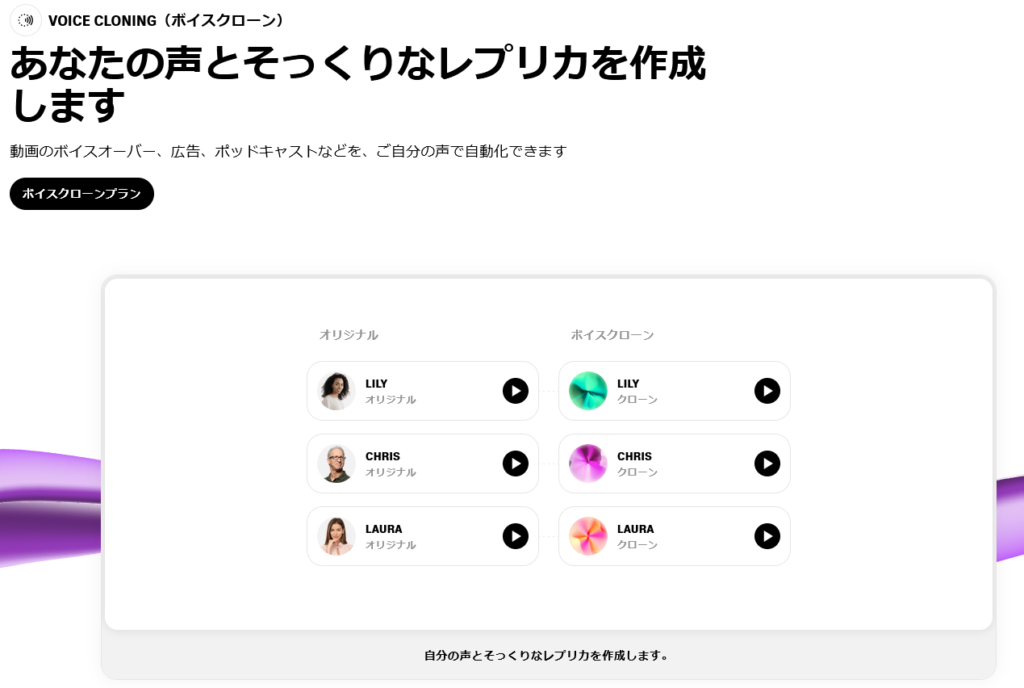
Task: Click the VOICE CLONING（ボイスクローン） label
Action: point(167,20)
